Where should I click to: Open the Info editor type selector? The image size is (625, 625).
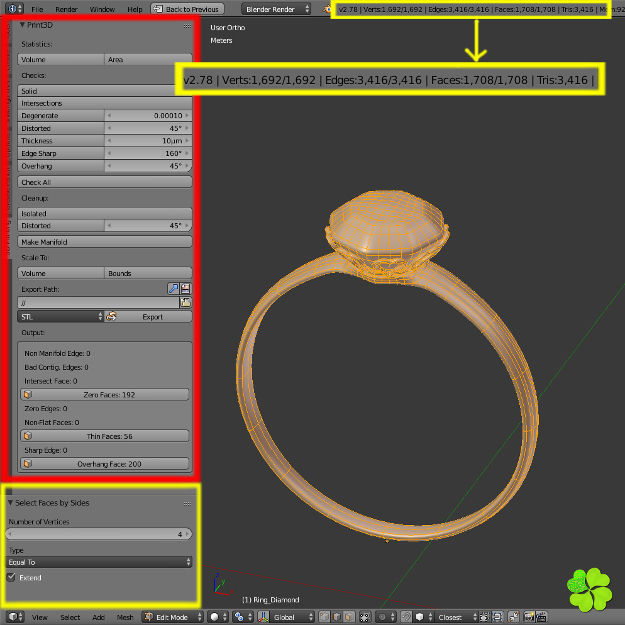pyautogui.click(x=15, y=8)
